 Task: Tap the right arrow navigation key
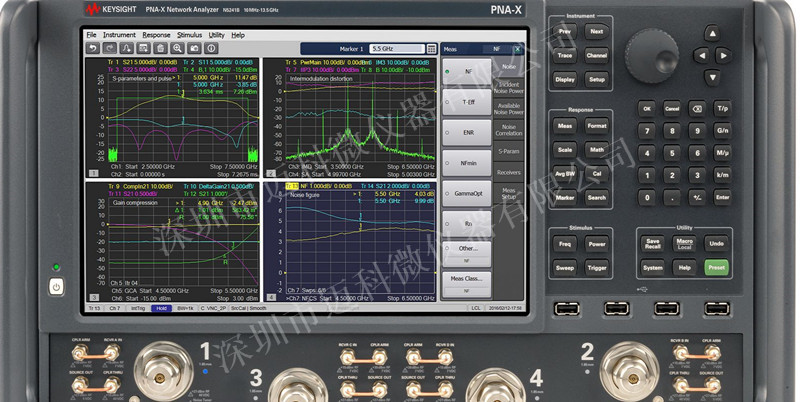point(723,56)
